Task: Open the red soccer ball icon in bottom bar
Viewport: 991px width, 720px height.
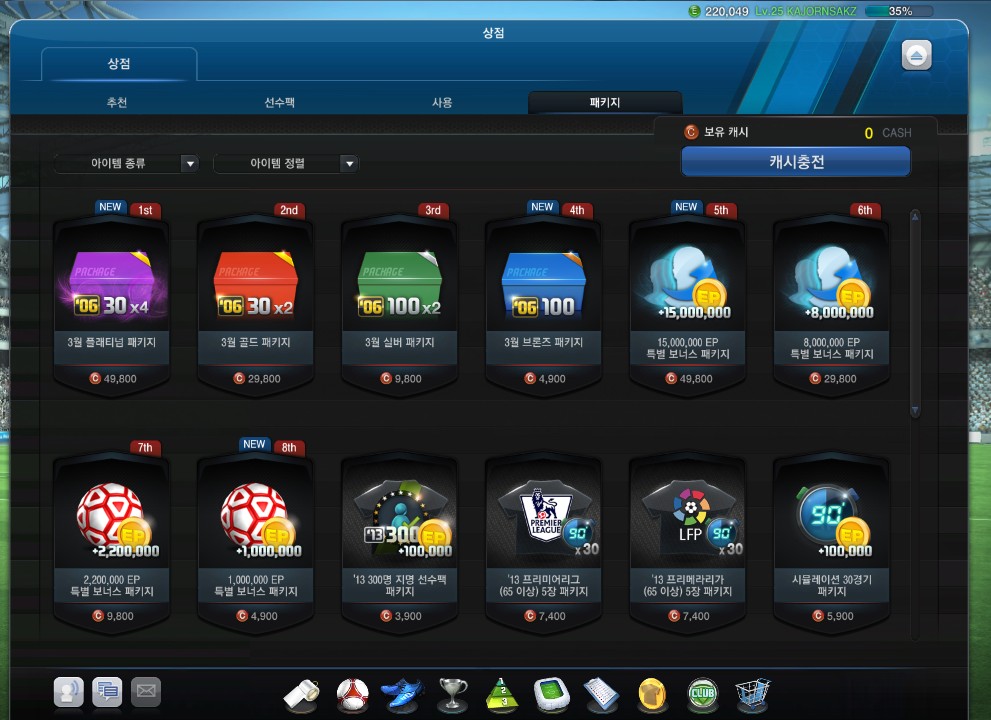Action: (x=352, y=694)
